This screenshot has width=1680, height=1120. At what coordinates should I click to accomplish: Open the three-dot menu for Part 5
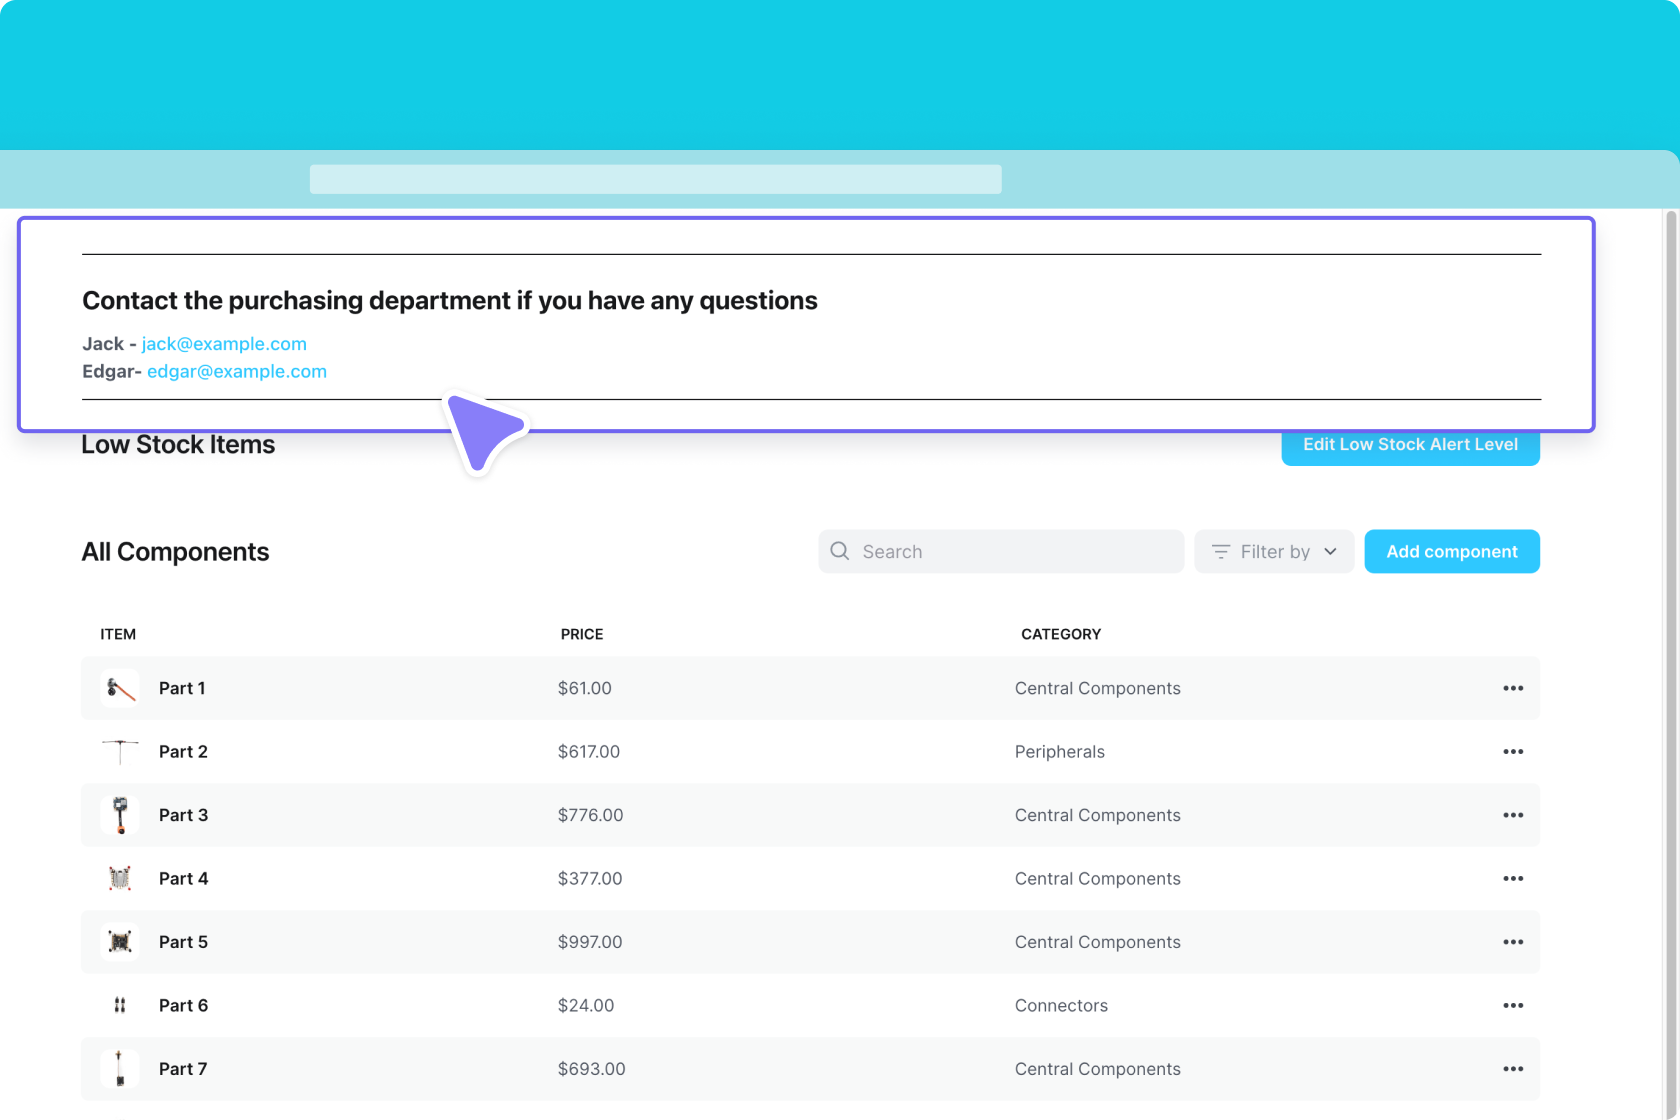click(1513, 942)
